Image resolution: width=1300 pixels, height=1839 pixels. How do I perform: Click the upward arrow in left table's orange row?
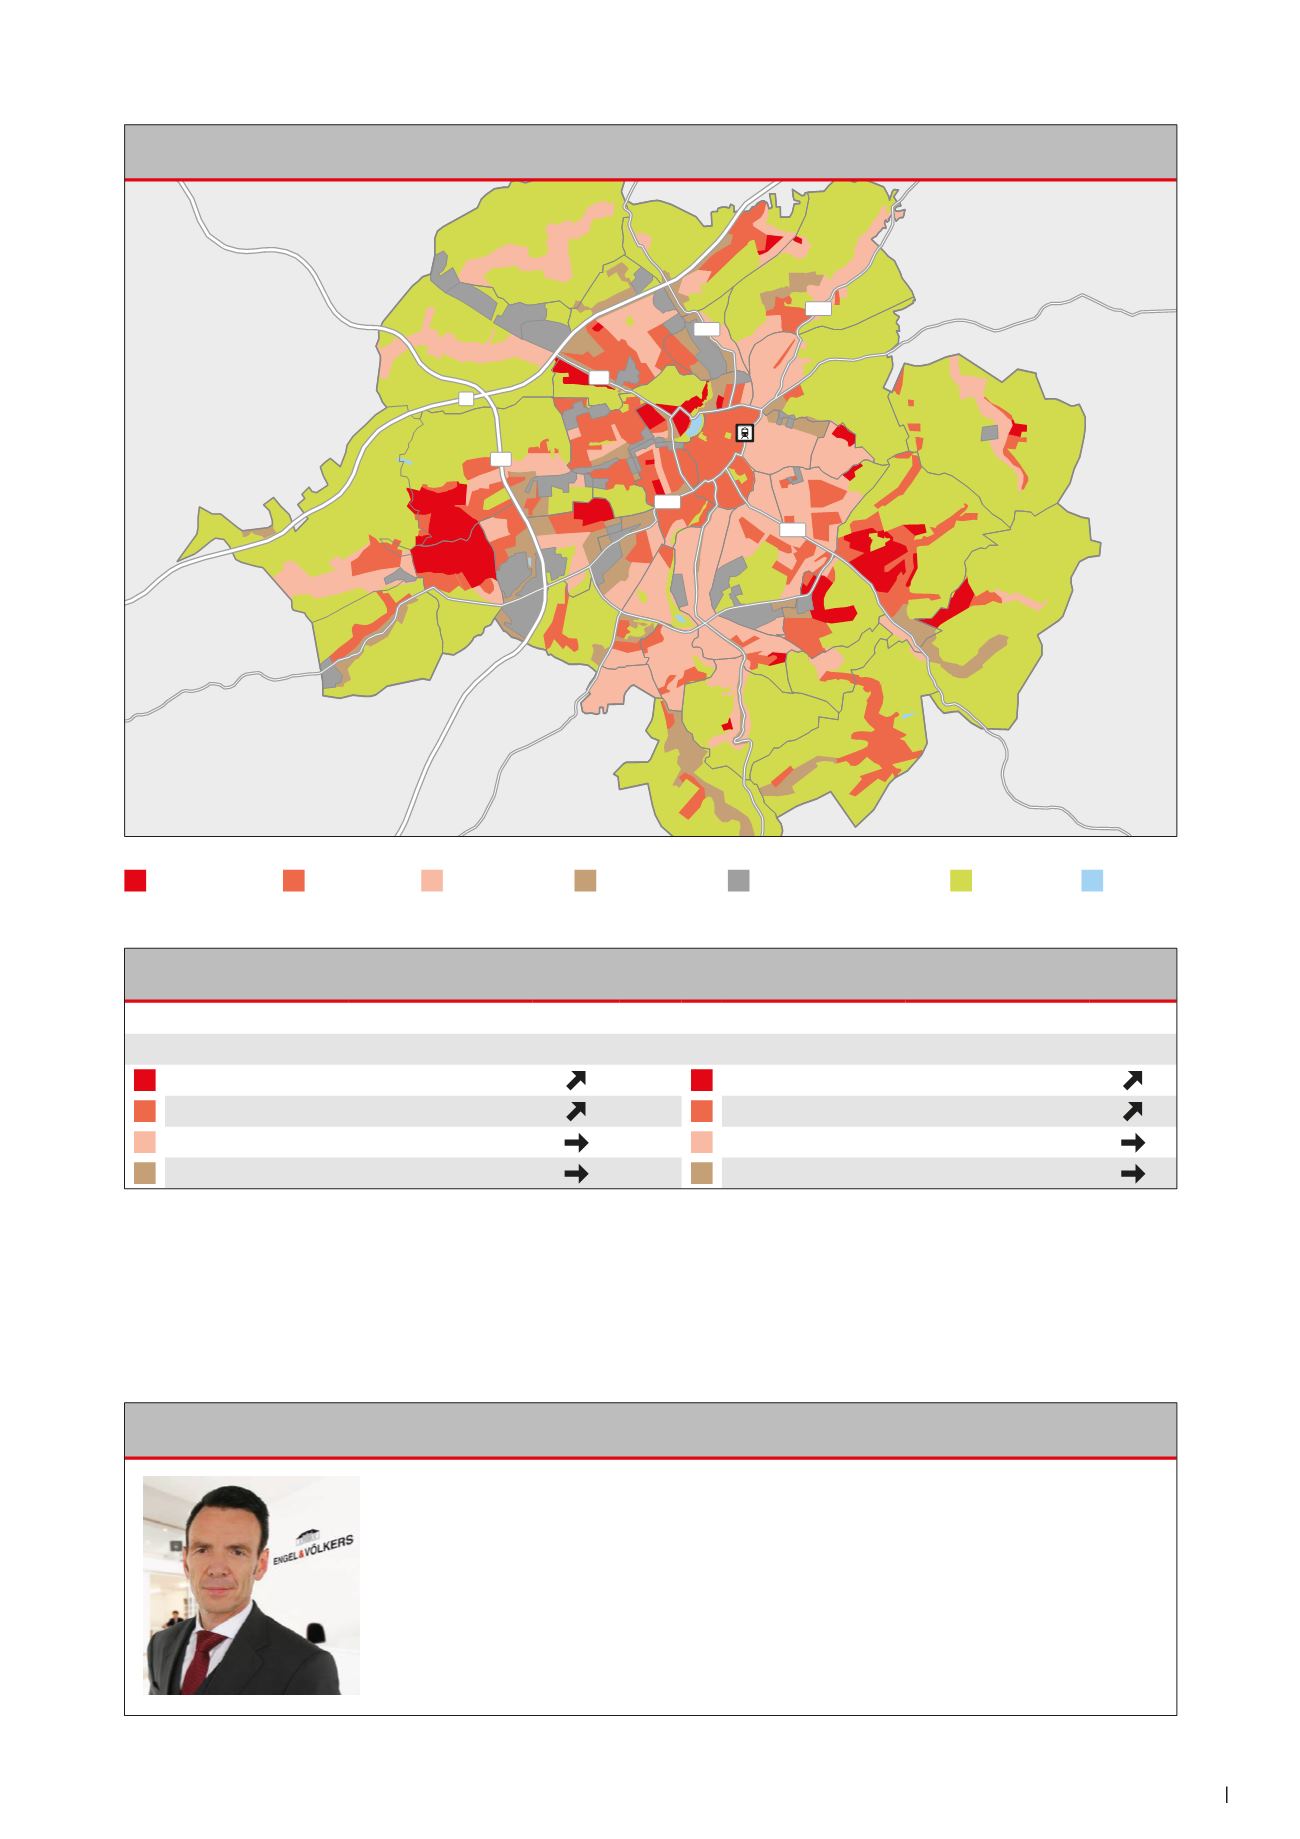[x=576, y=1111]
